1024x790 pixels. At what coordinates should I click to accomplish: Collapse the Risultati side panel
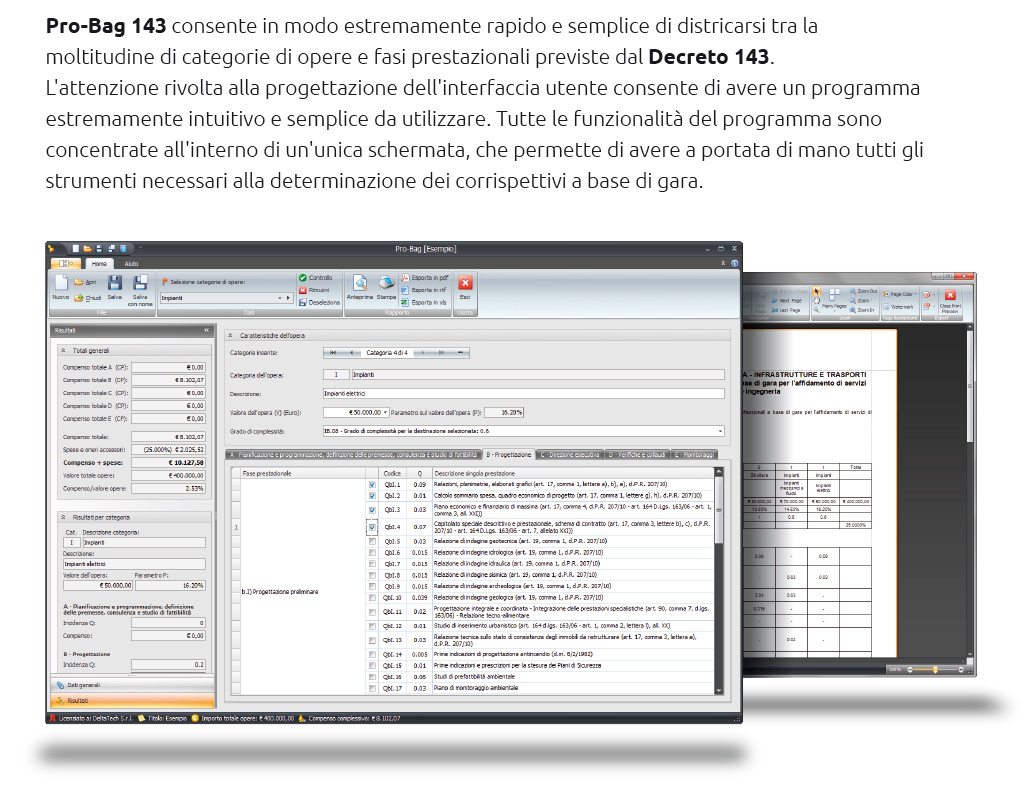pyautogui.click(x=206, y=330)
